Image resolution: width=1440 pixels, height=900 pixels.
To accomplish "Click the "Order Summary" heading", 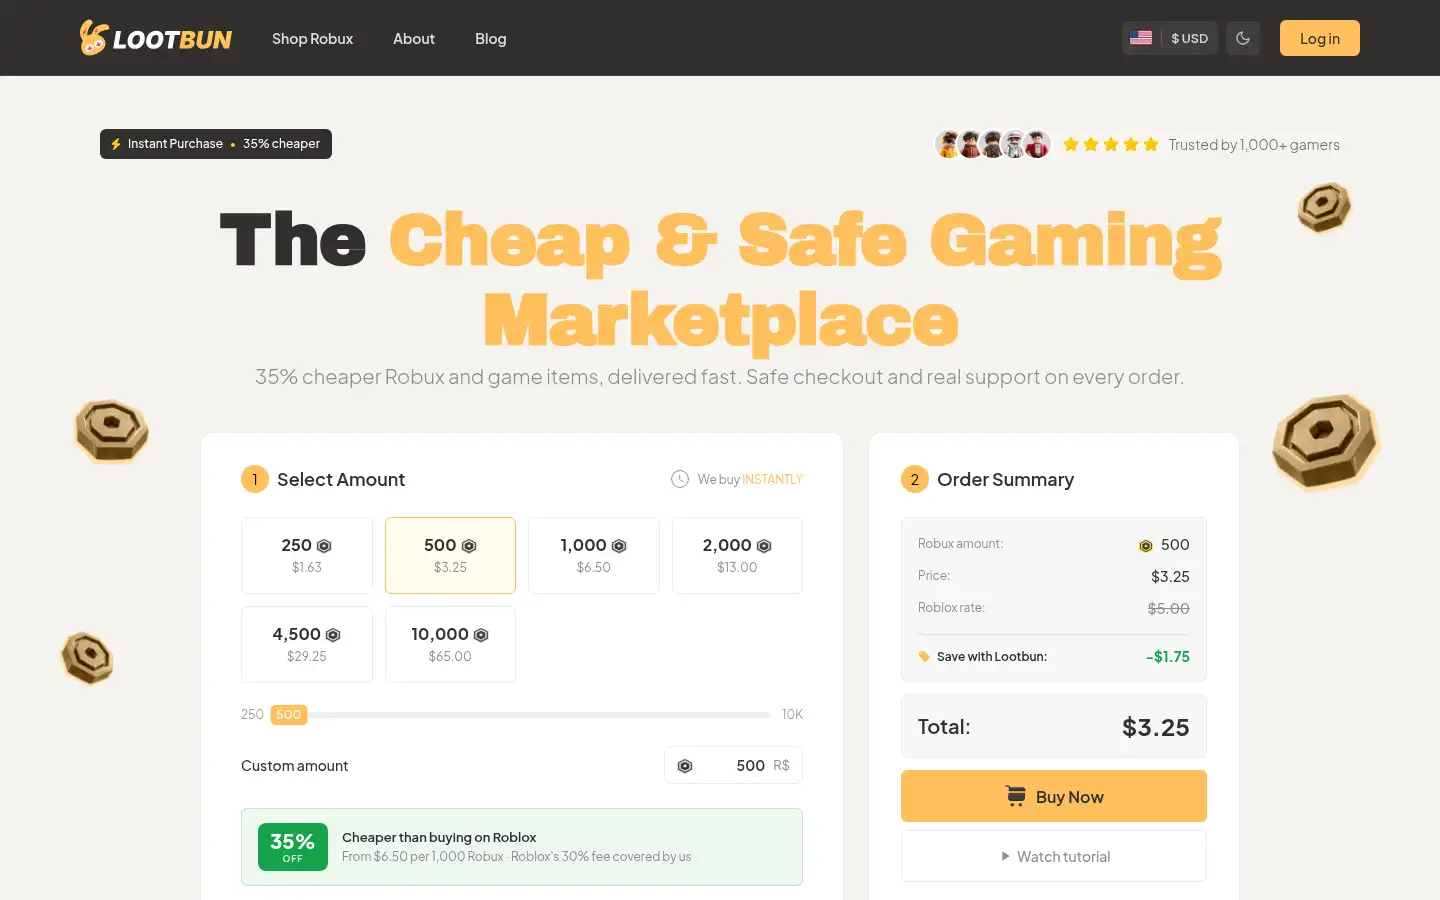I will click(x=1005, y=479).
